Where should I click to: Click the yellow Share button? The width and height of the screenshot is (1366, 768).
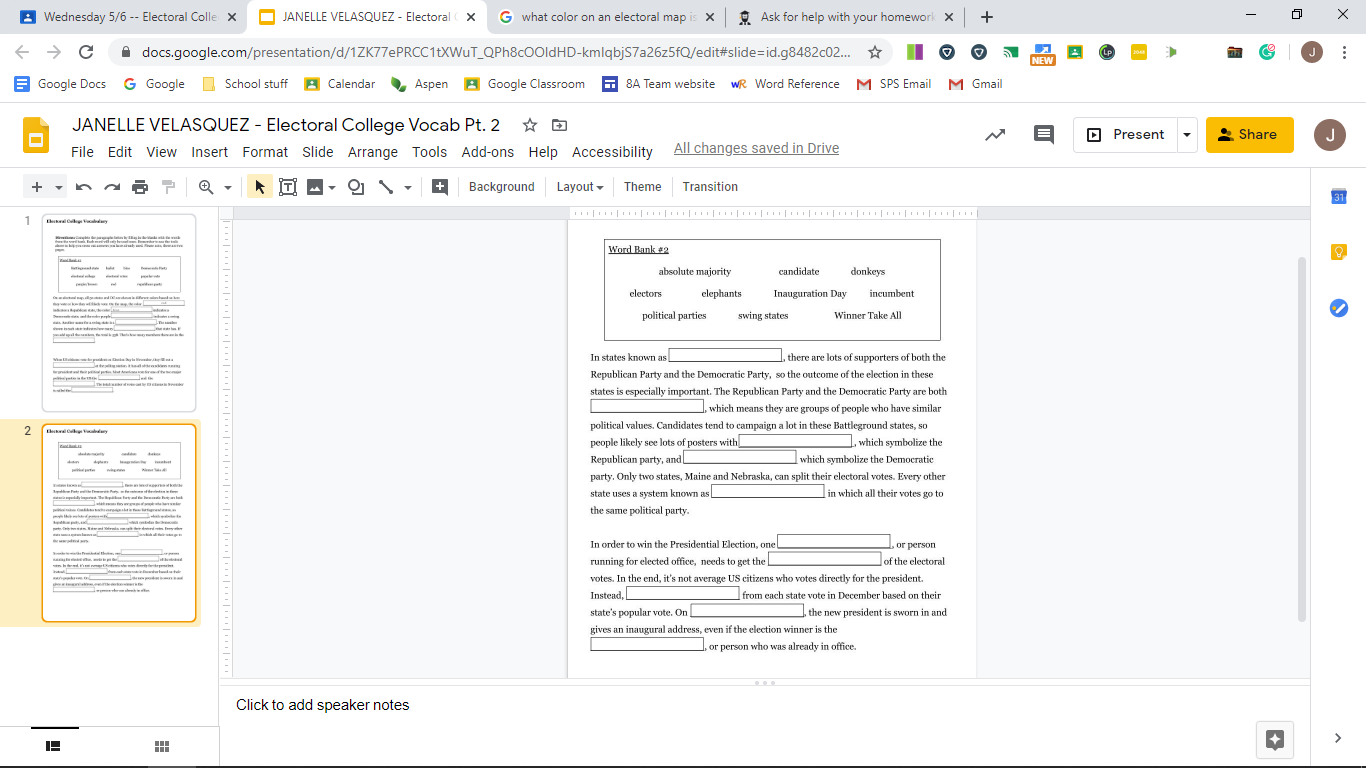[x=1249, y=135]
